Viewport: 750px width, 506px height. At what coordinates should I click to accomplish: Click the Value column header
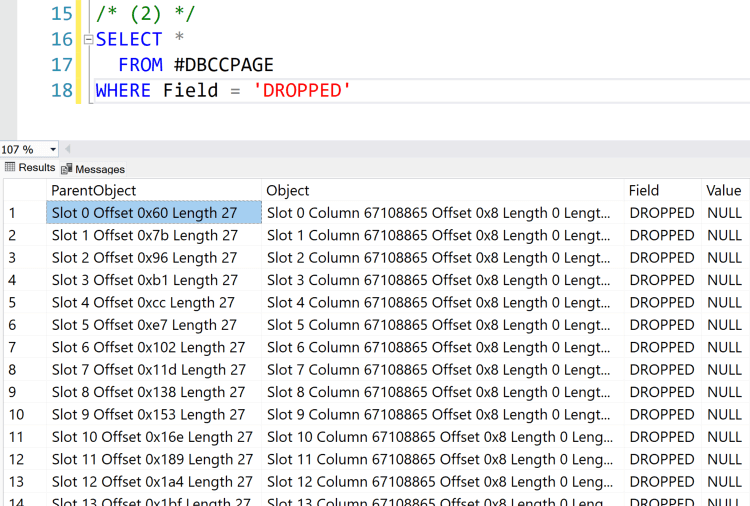pos(726,190)
